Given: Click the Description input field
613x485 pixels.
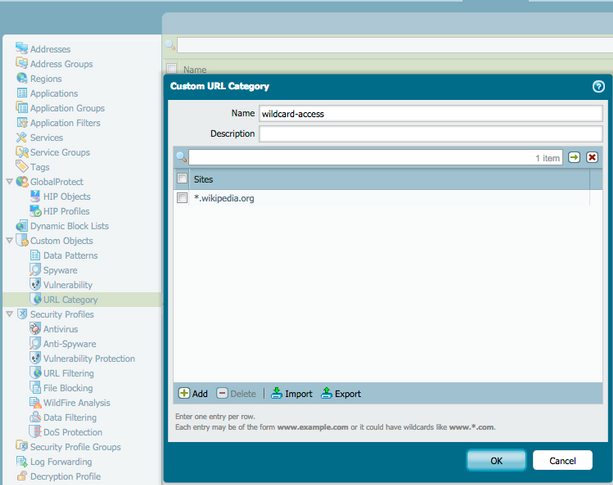Looking at the screenshot, I should coord(430,134).
